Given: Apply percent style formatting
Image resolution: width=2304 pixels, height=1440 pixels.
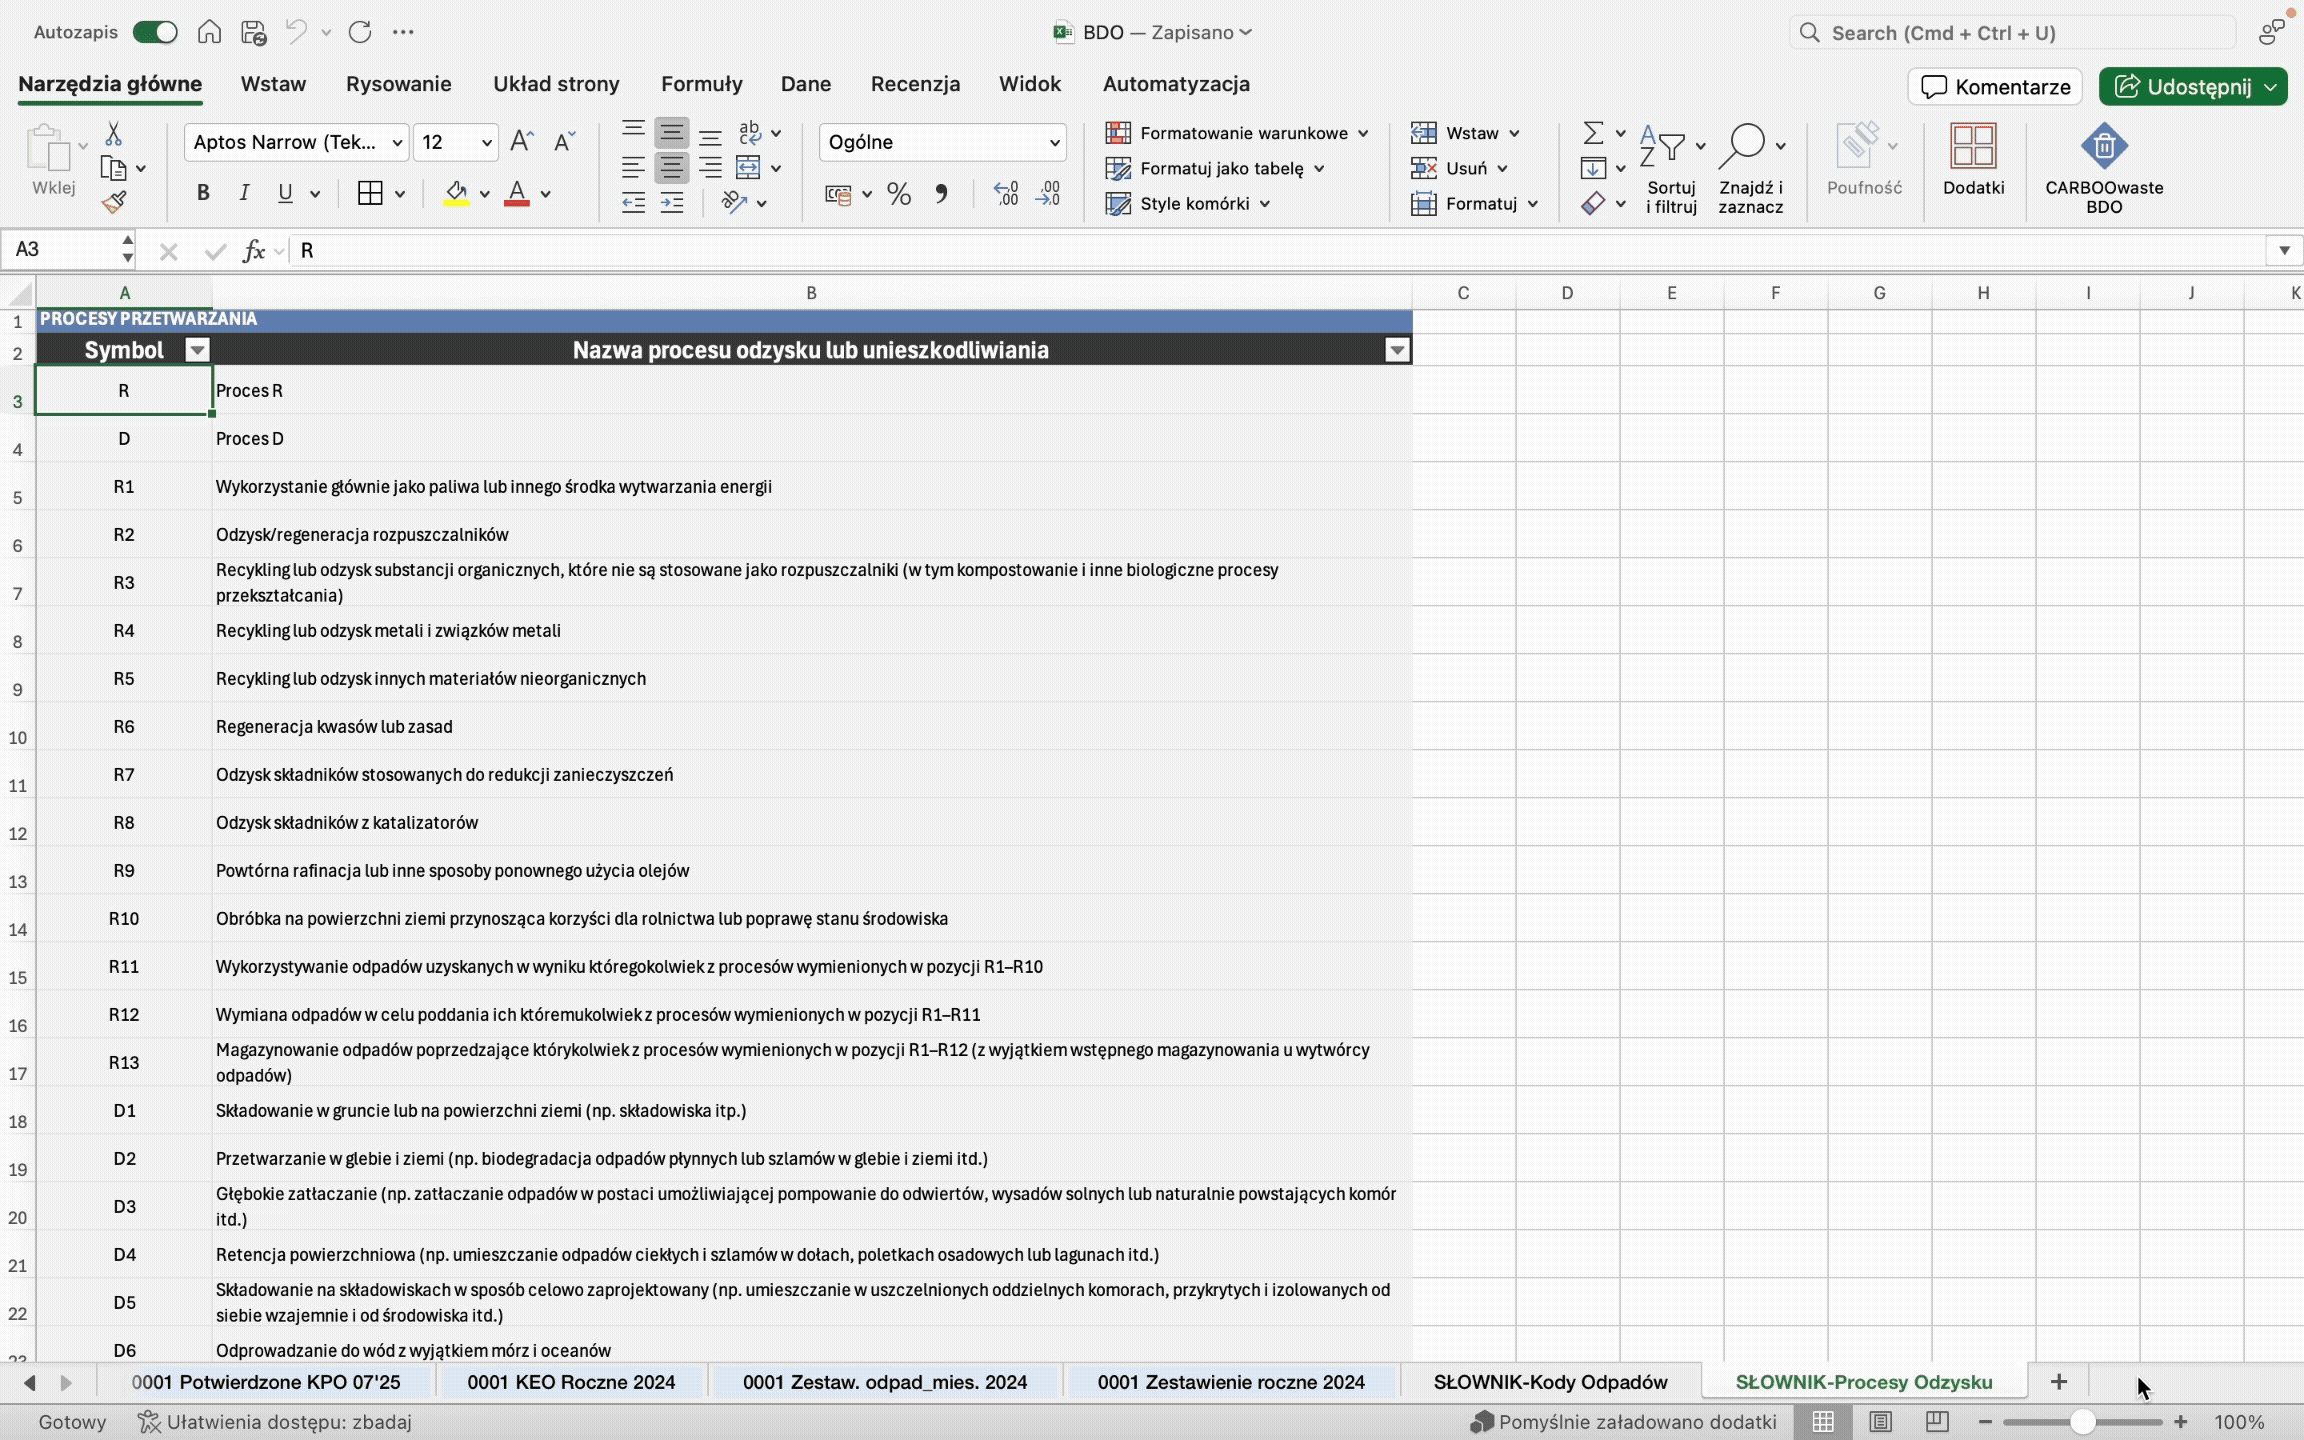Looking at the screenshot, I should point(898,194).
